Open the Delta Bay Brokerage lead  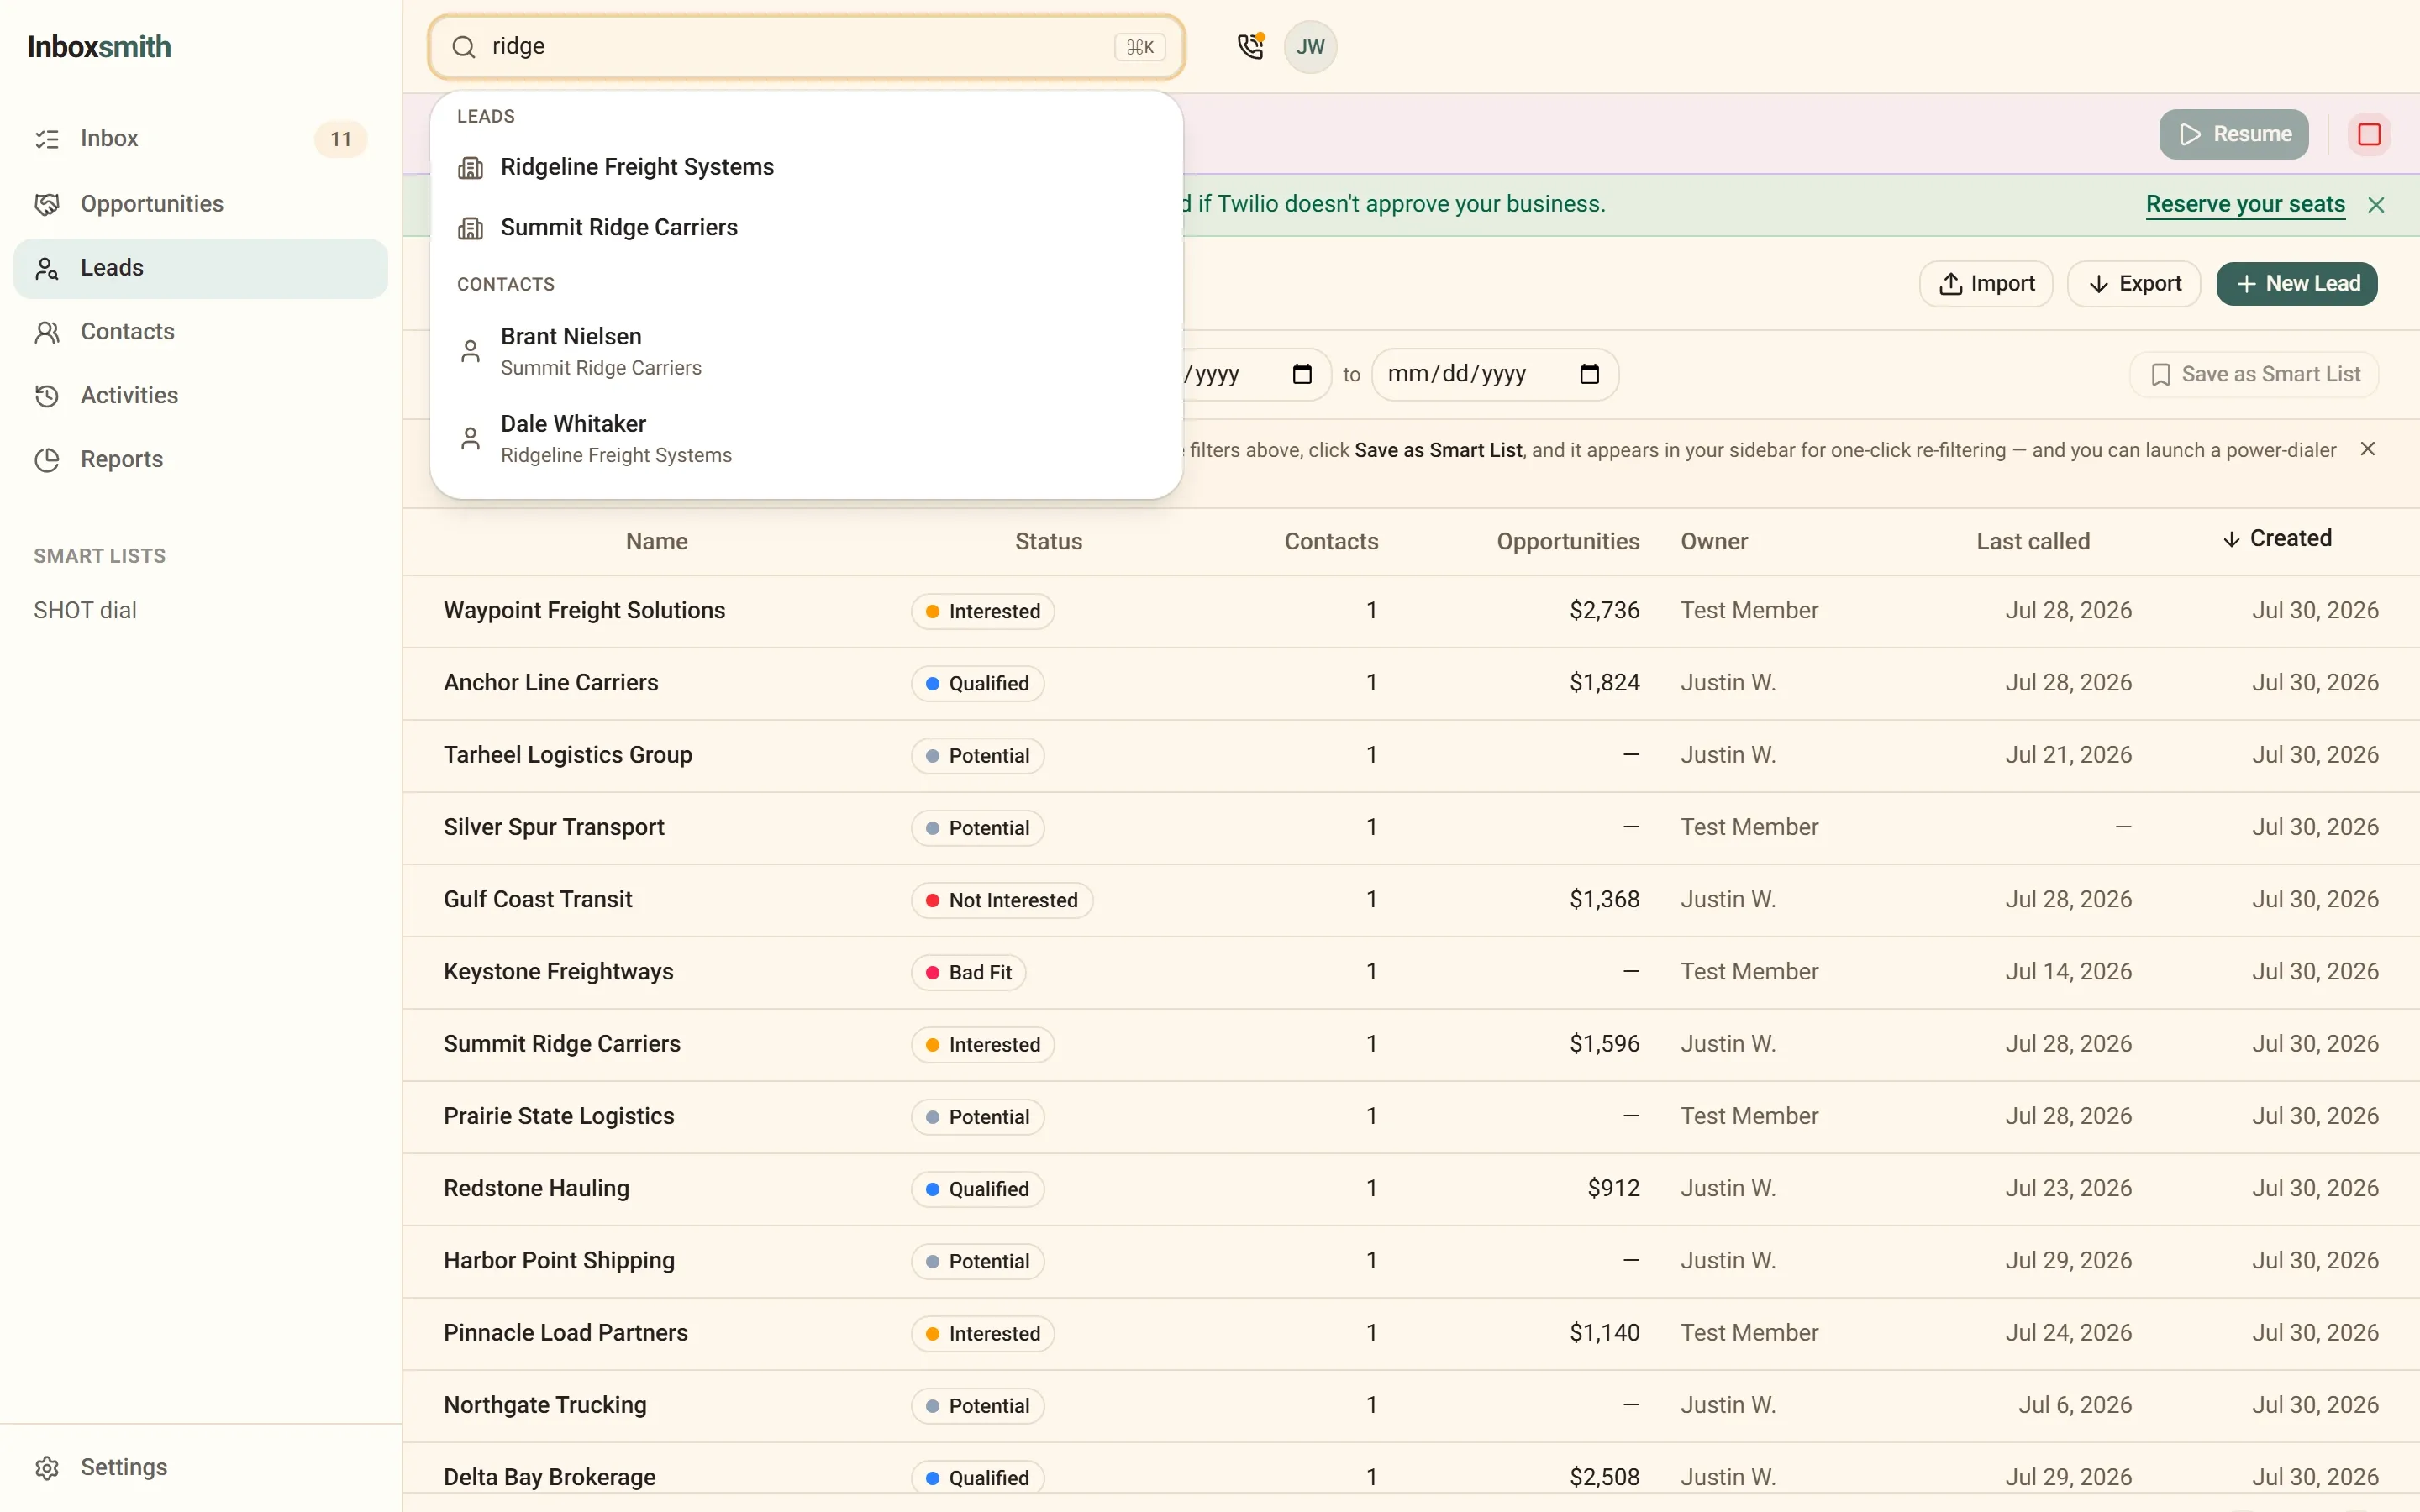[x=550, y=1478]
